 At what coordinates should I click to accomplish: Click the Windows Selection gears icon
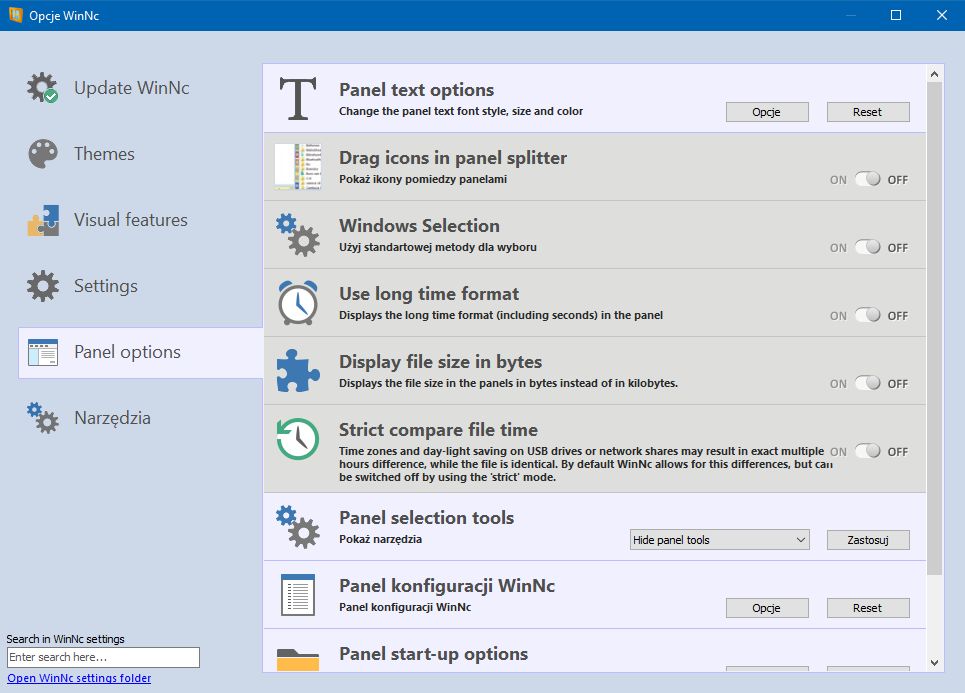coord(298,234)
